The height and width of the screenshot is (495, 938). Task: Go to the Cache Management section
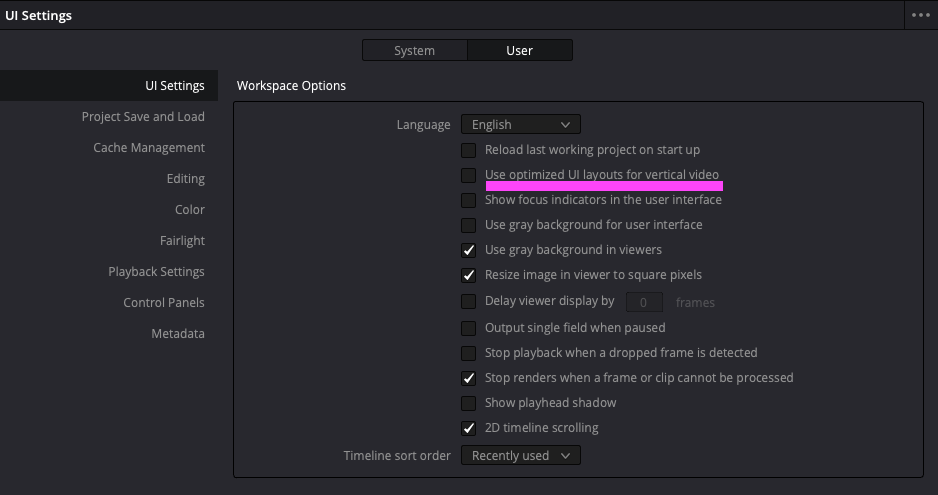pyautogui.click(x=149, y=148)
